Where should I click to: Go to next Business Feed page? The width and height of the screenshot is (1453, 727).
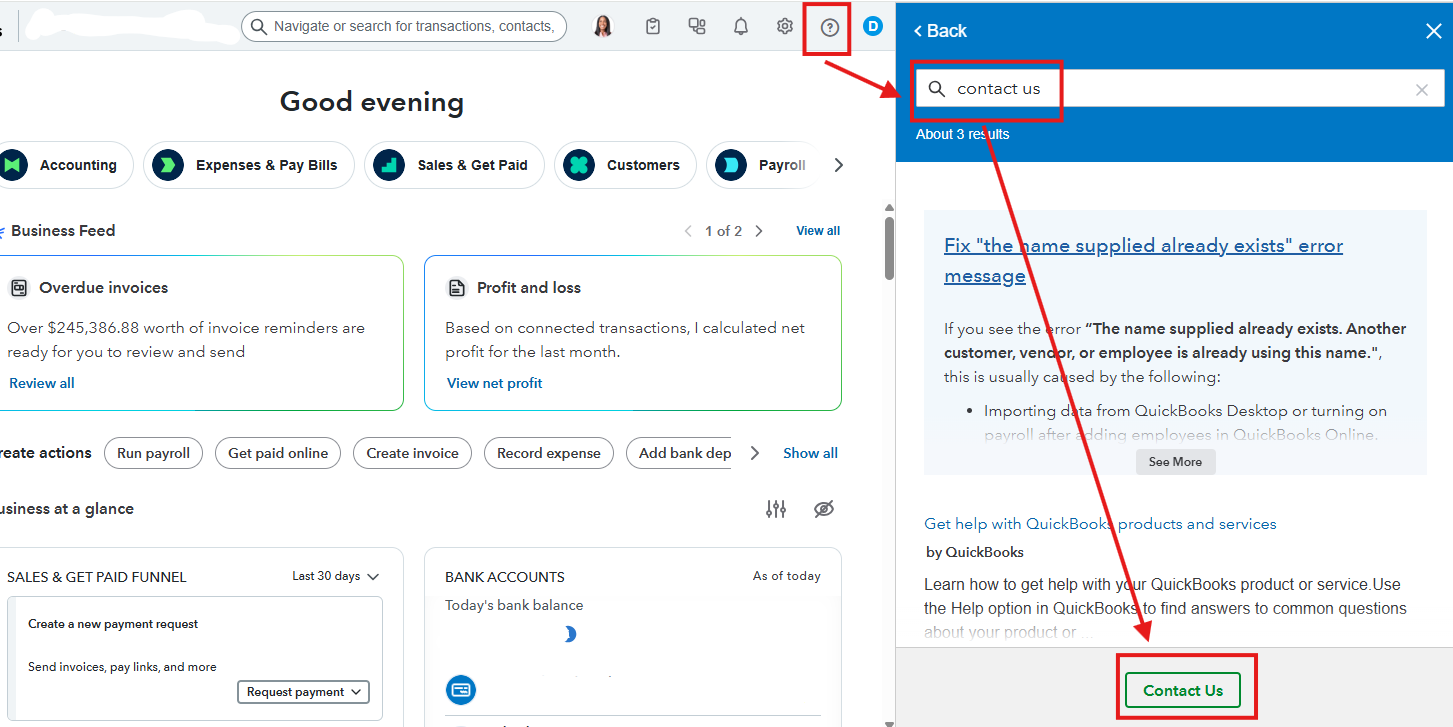[759, 231]
